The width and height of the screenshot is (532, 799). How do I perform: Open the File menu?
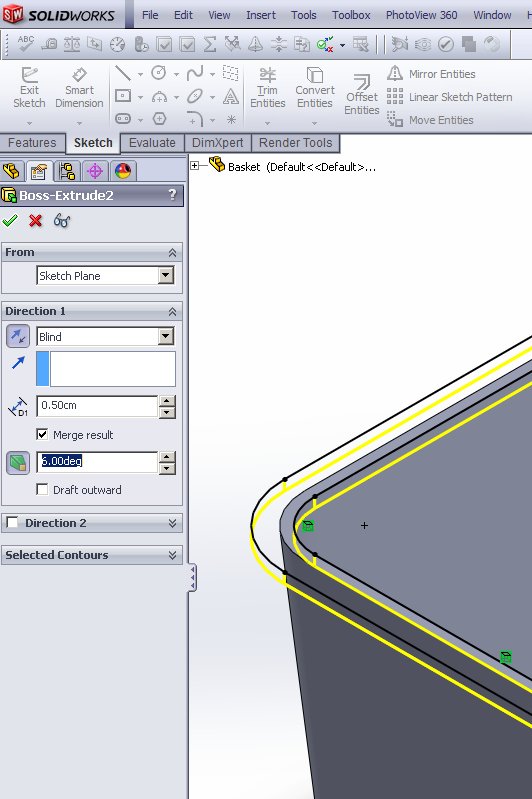pyautogui.click(x=150, y=15)
